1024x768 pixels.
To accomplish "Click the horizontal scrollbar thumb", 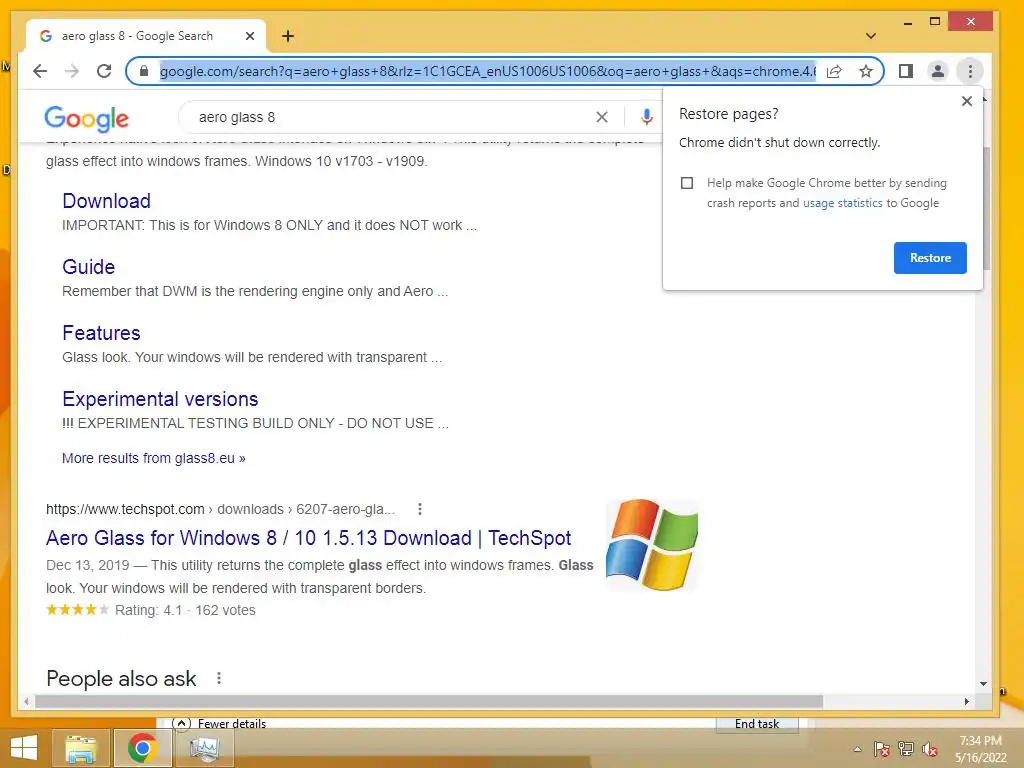I will 429,701.
